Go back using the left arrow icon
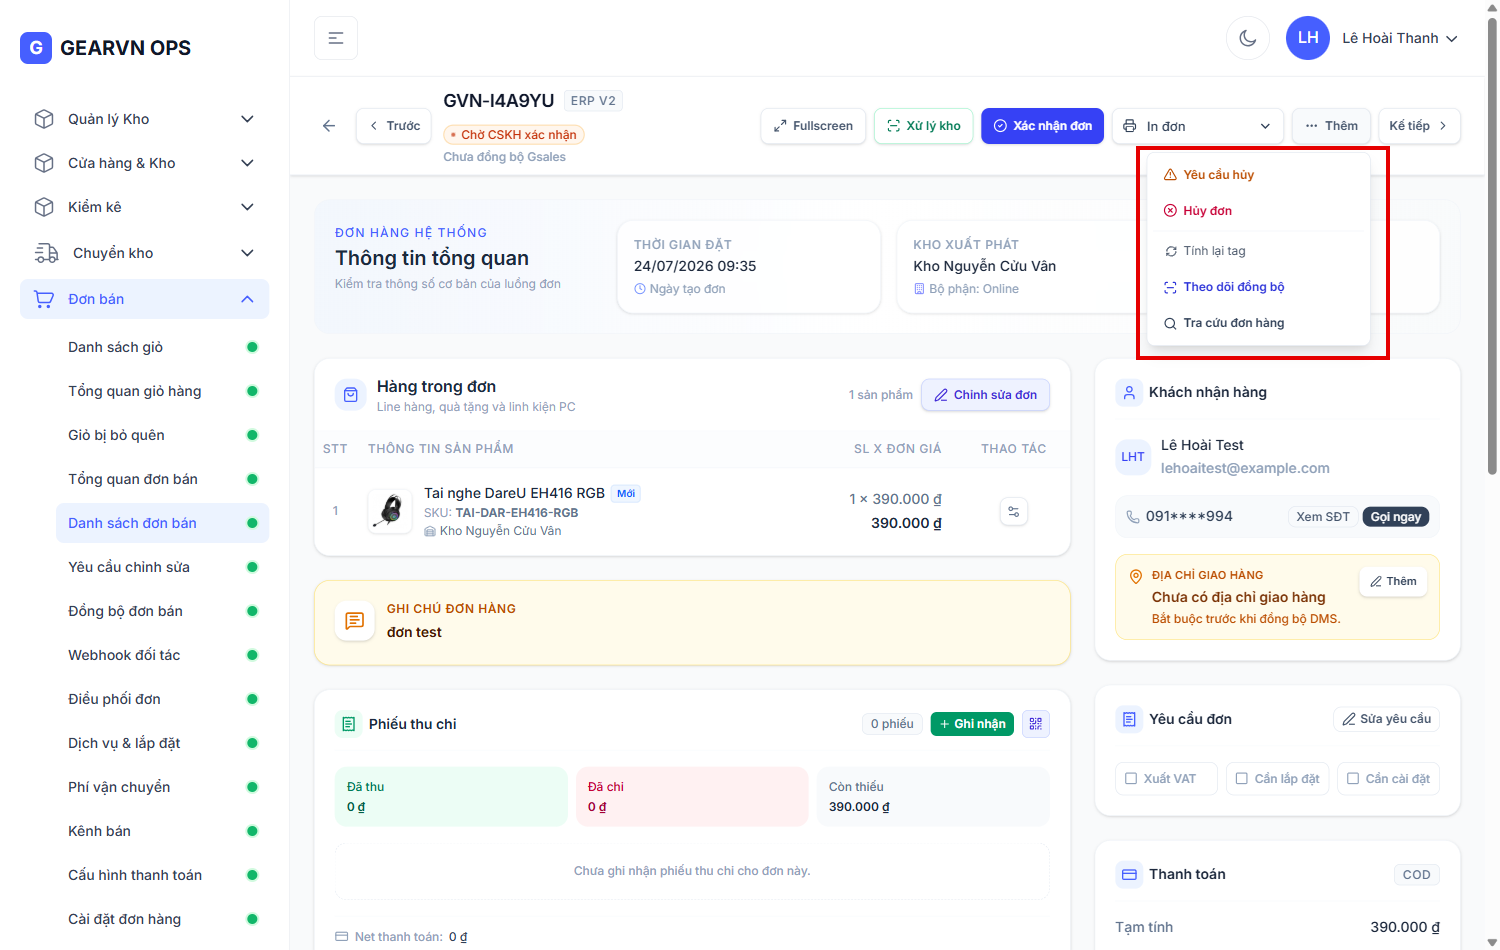1500x950 pixels. pos(329,126)
